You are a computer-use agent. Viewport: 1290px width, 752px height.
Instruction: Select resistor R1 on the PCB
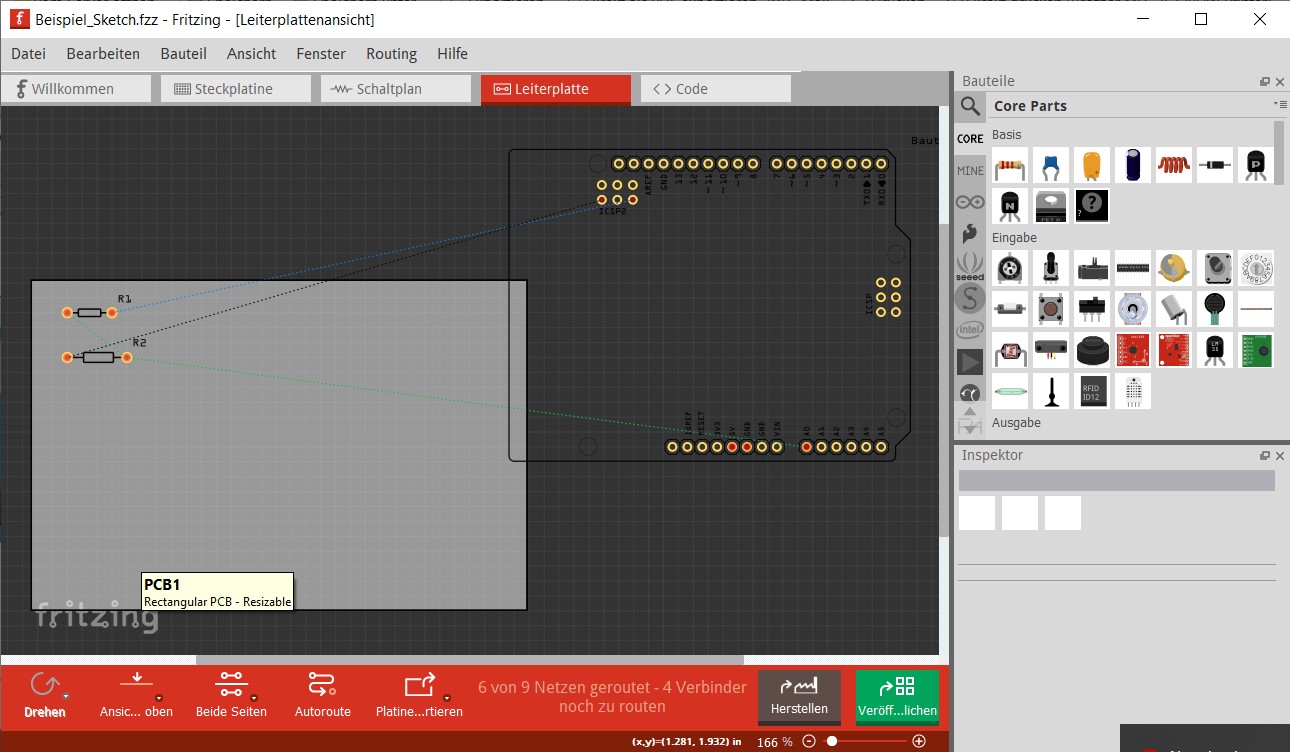point(90,312)
